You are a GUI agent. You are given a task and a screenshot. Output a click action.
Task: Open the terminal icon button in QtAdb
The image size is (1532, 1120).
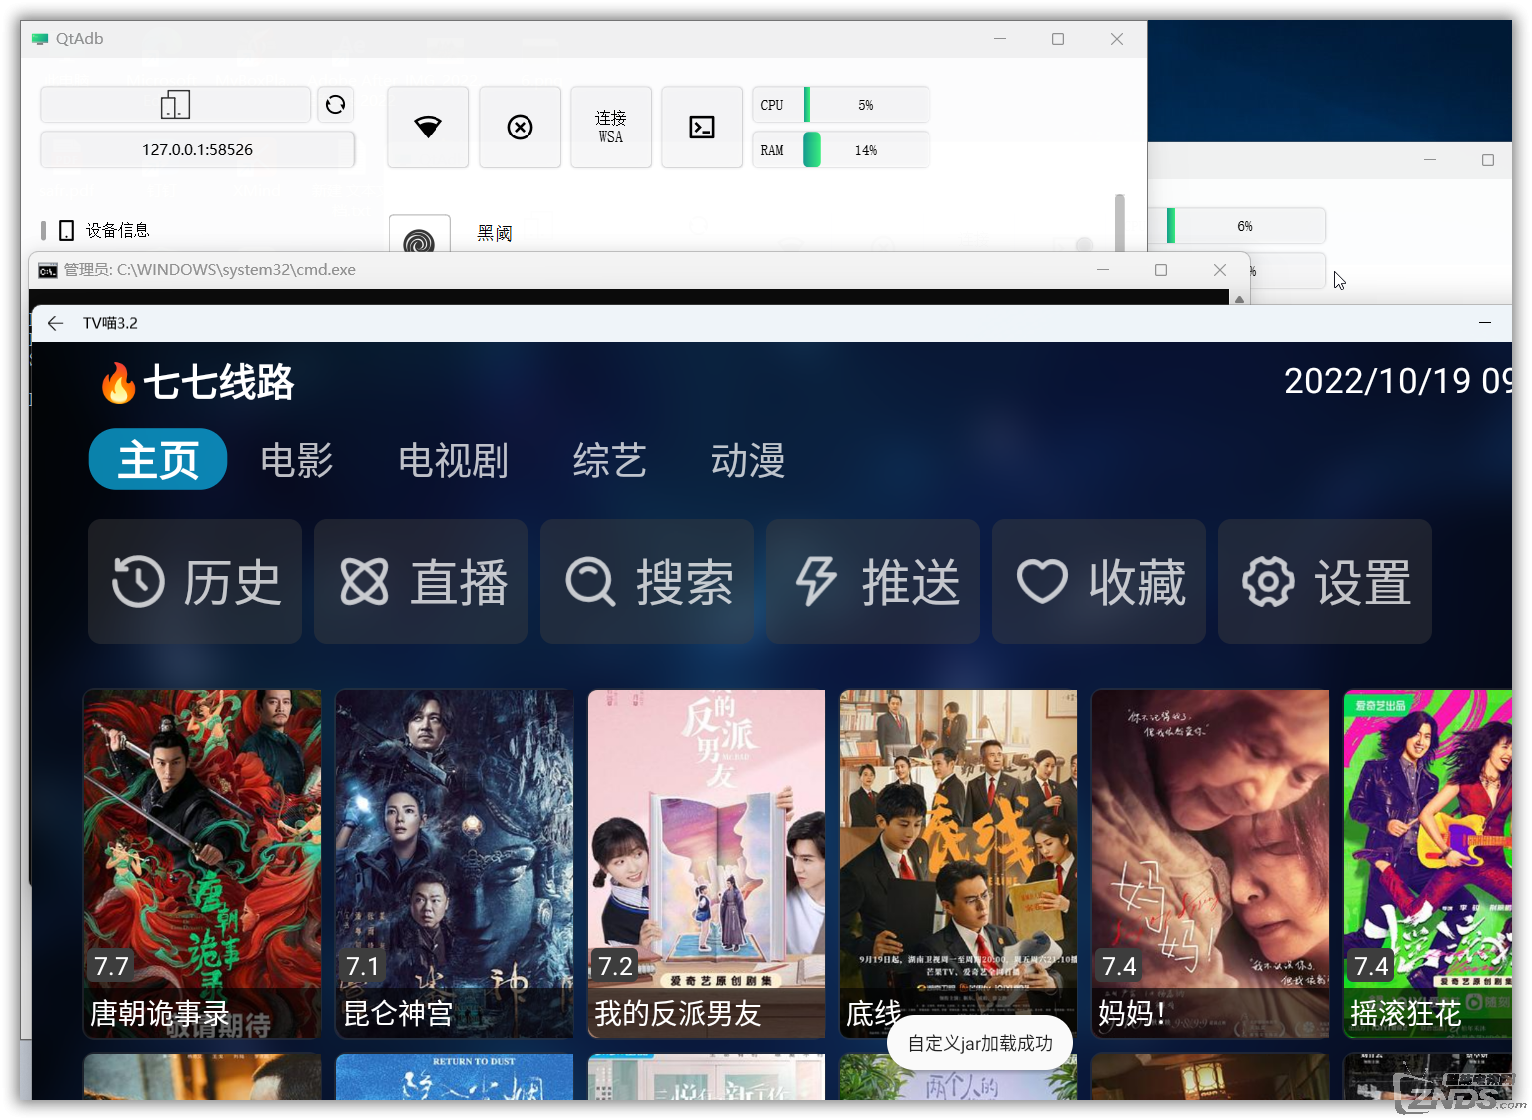[x=702, y=127]
